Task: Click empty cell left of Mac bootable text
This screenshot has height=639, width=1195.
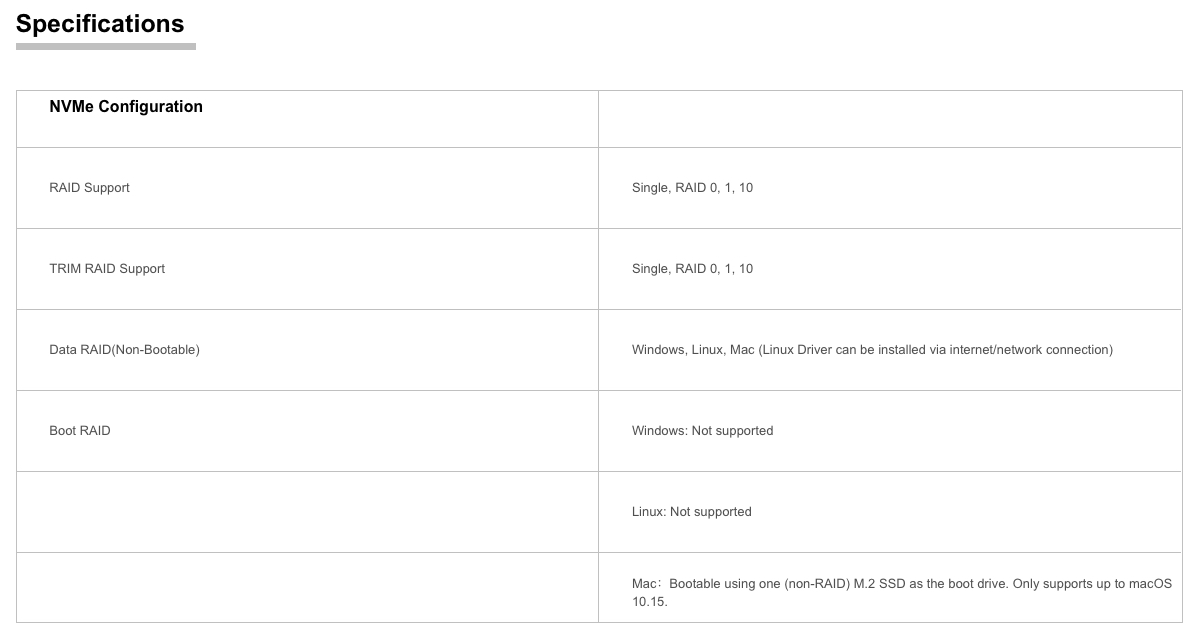Action: (x=307, y=587)
